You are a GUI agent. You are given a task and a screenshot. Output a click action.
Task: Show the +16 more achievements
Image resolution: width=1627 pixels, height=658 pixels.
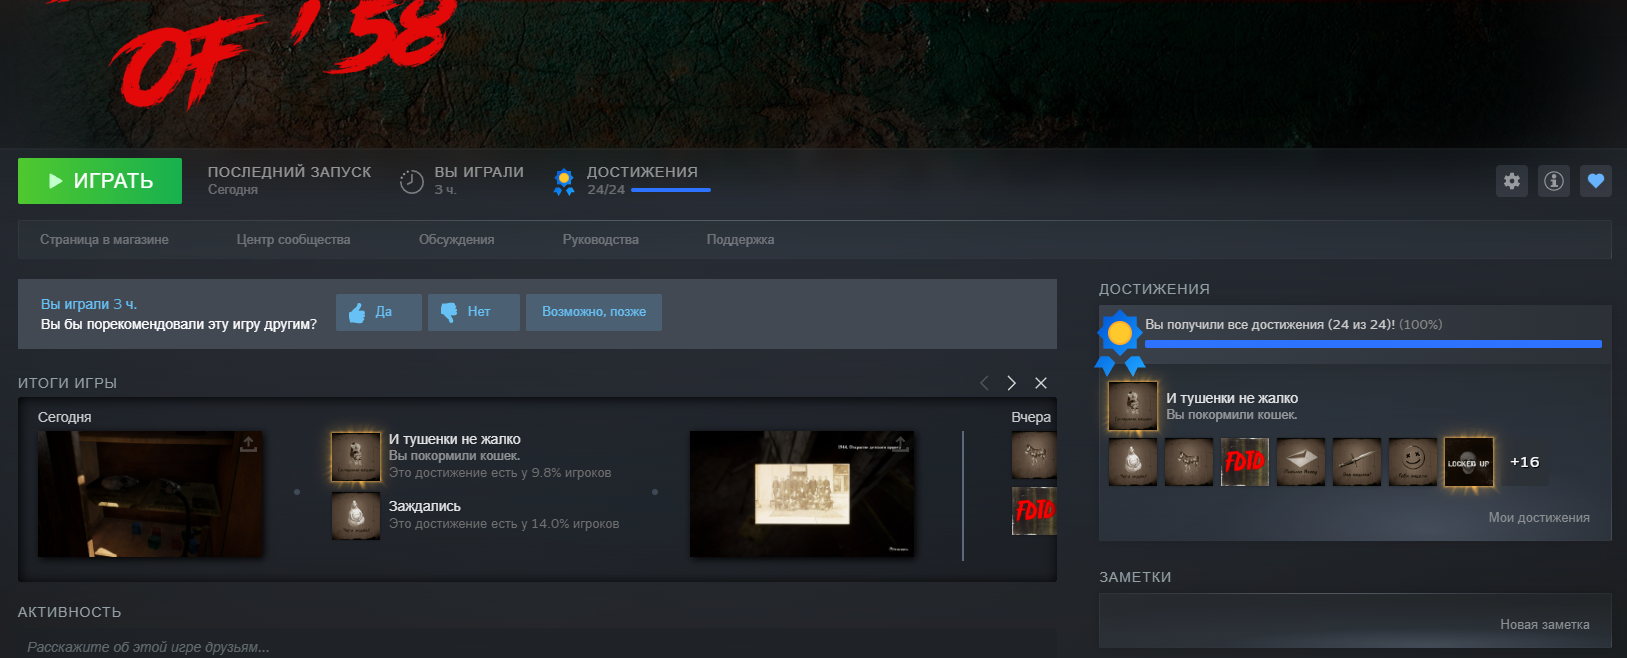coord(1525,462)
